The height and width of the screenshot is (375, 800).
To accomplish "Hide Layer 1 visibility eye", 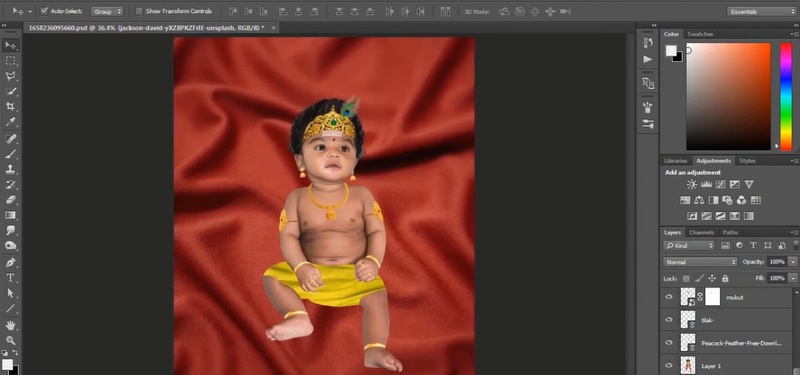I will 669,366.
